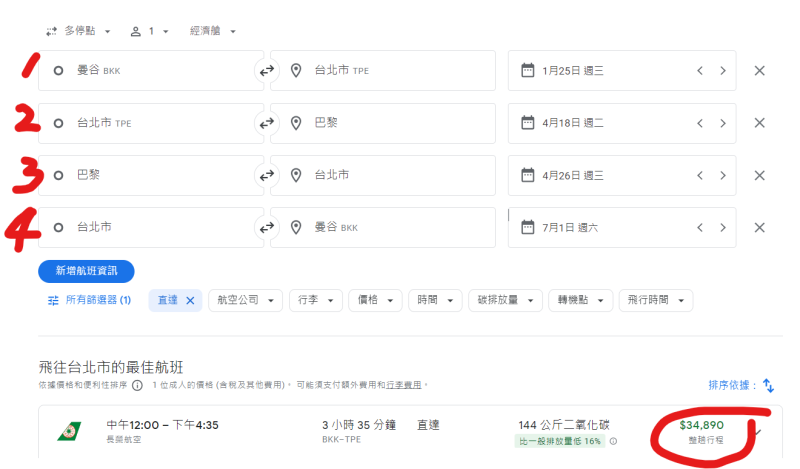
Task: Open the 經濟艙 cabin class dropdown
Action: (213, 31)
